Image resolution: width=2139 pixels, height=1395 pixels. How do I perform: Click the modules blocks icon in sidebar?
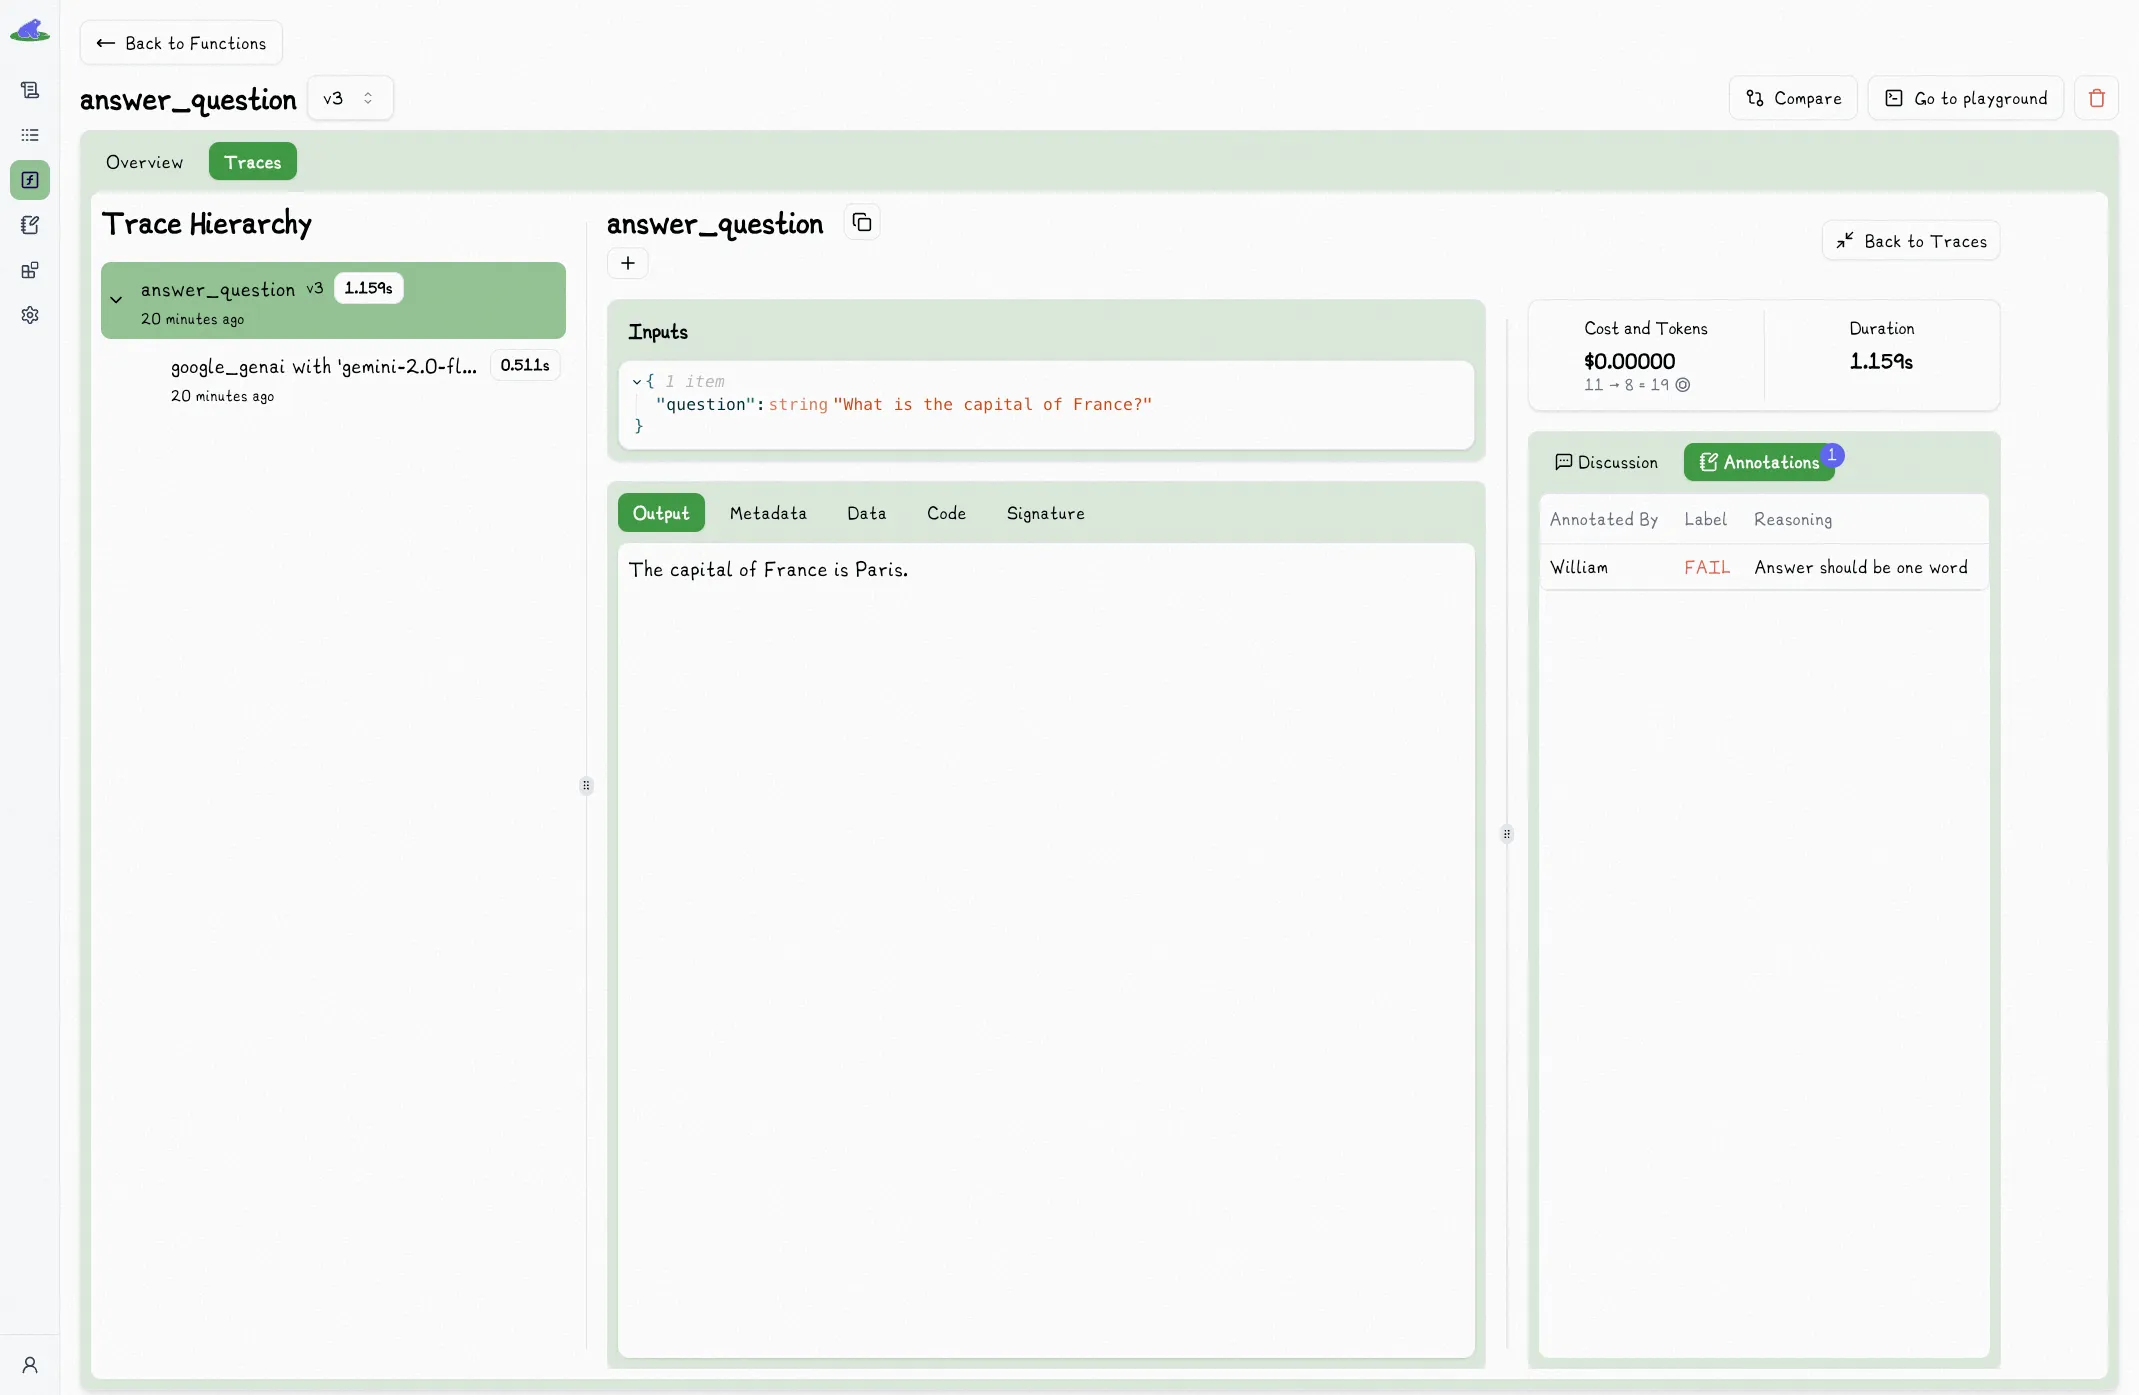point(30,269)
